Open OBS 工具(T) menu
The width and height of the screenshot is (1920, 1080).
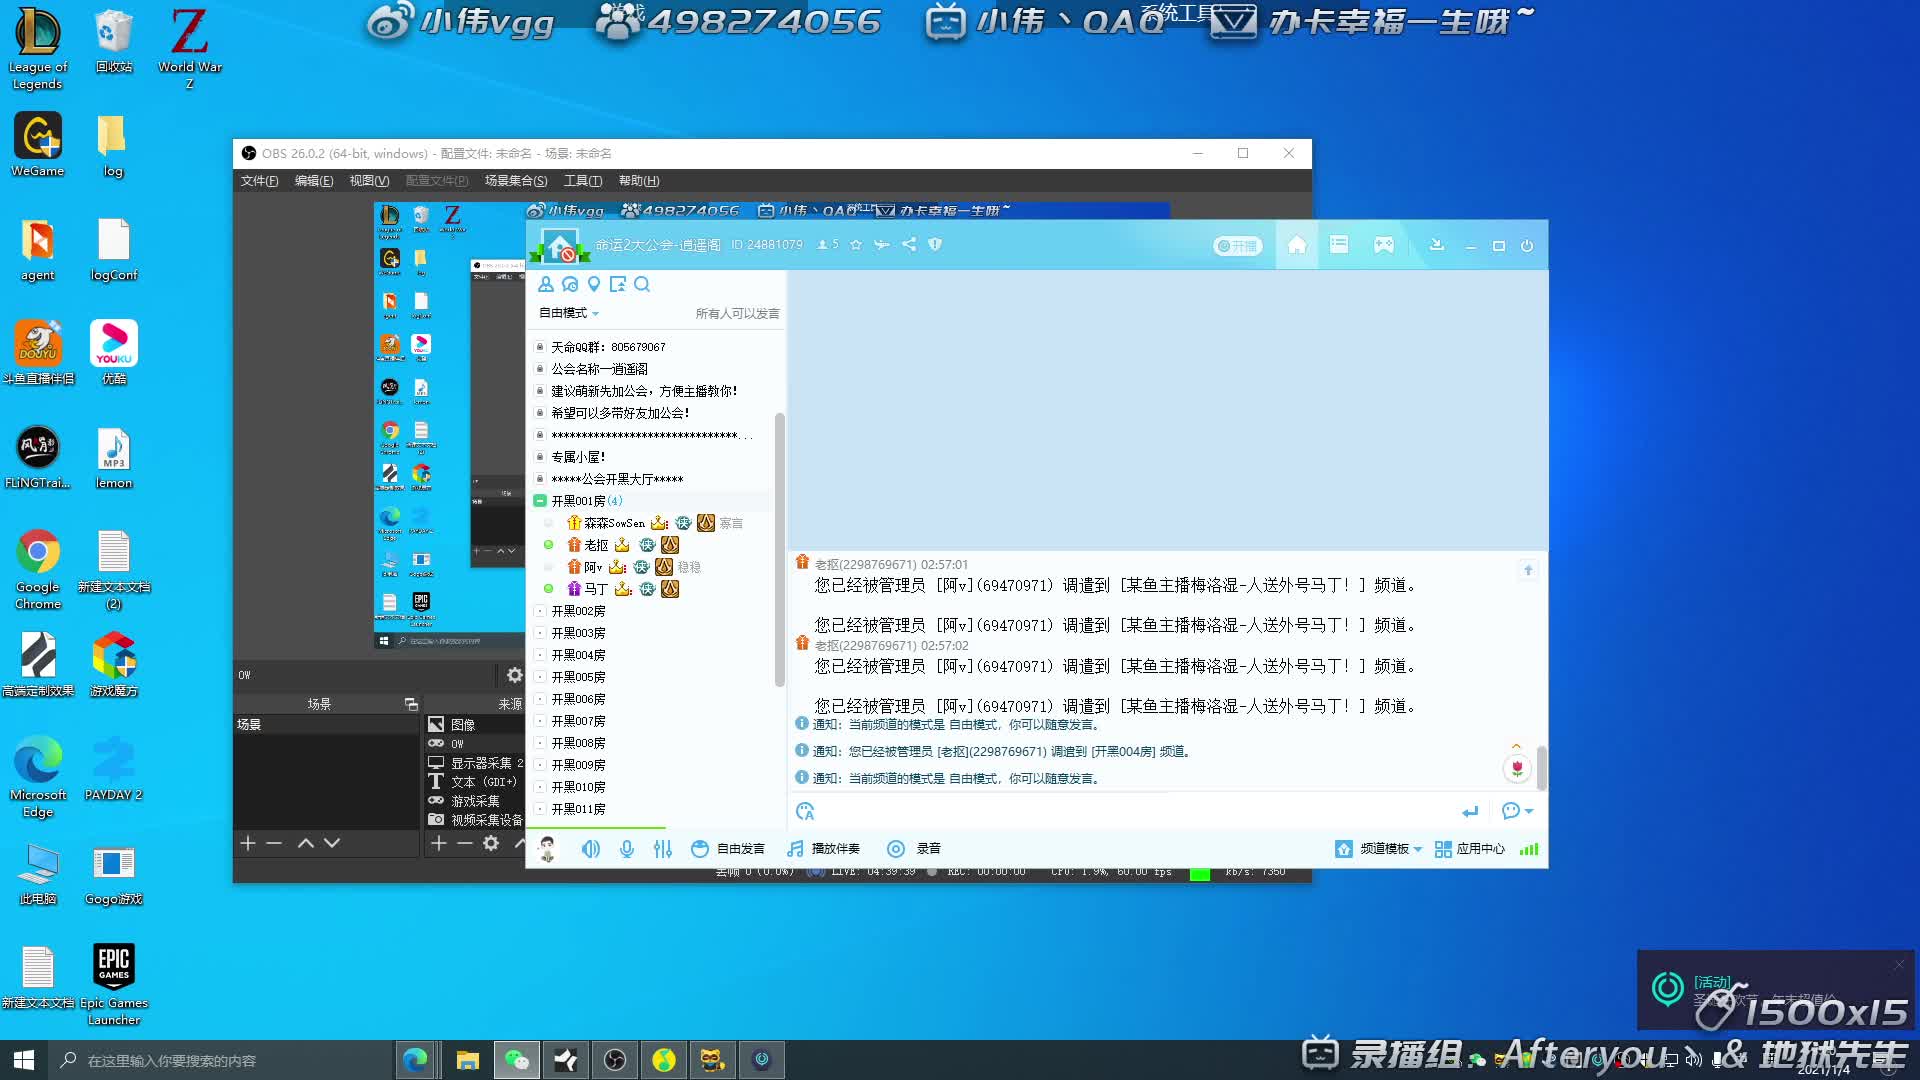[x=583, y=181]
